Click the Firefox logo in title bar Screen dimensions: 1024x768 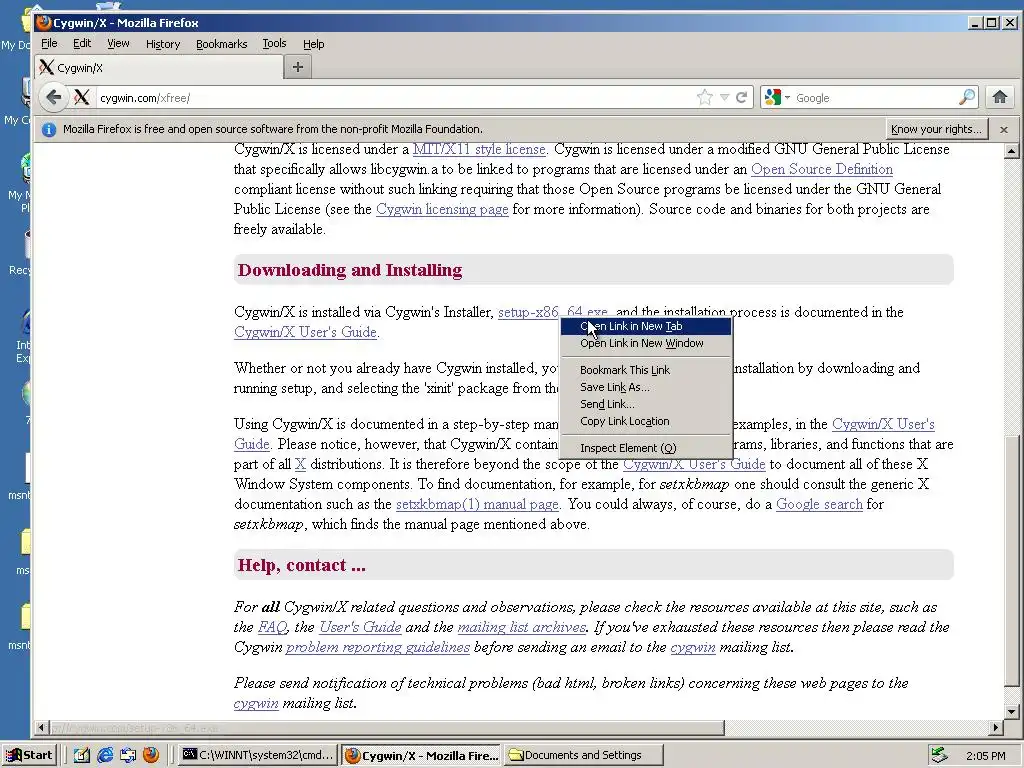[x=44, y=23]
